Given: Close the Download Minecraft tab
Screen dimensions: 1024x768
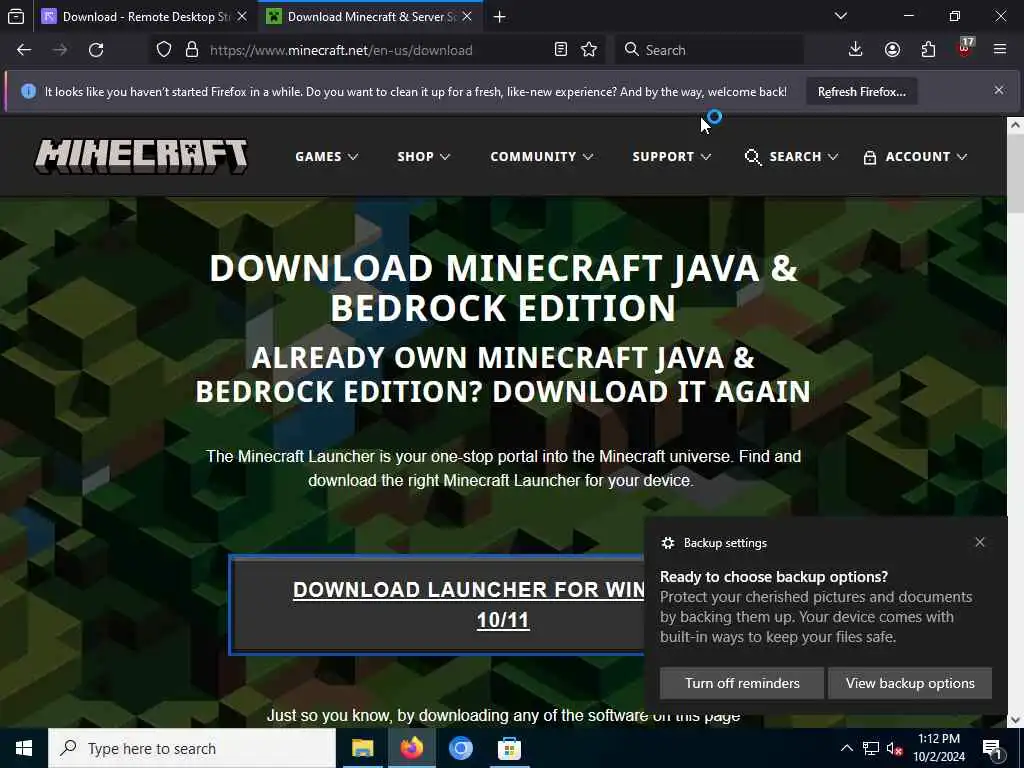Looking at the screenshot, I should tap(467, 17).
